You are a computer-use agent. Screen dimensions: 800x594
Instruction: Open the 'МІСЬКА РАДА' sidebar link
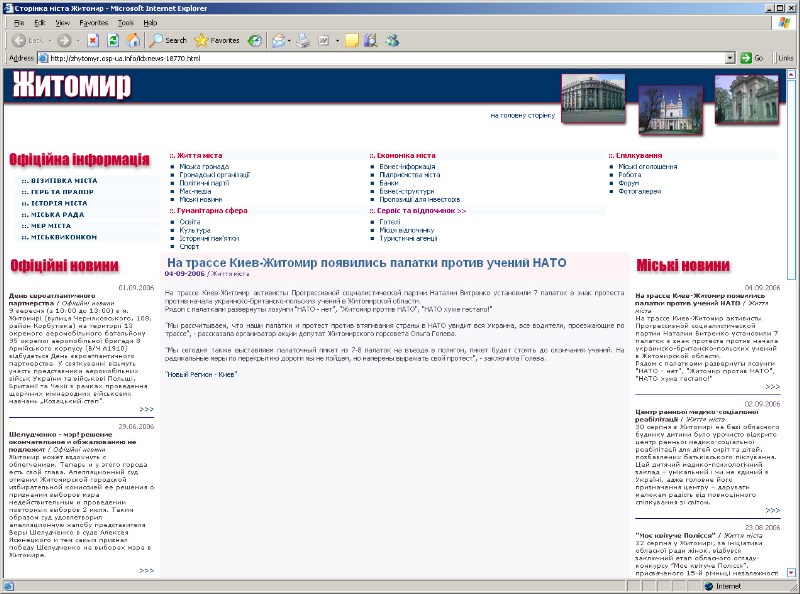pyautogui.click(x=51, y=214)
